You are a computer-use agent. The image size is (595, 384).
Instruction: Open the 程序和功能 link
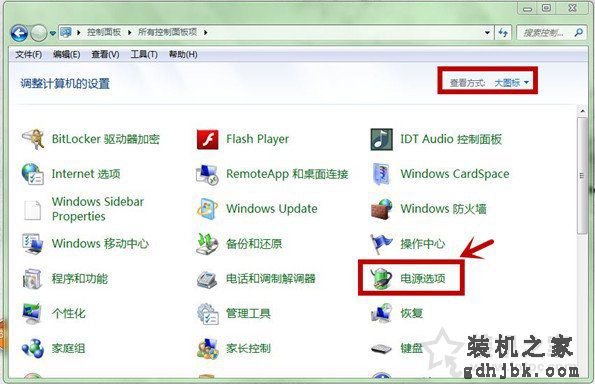80,279
